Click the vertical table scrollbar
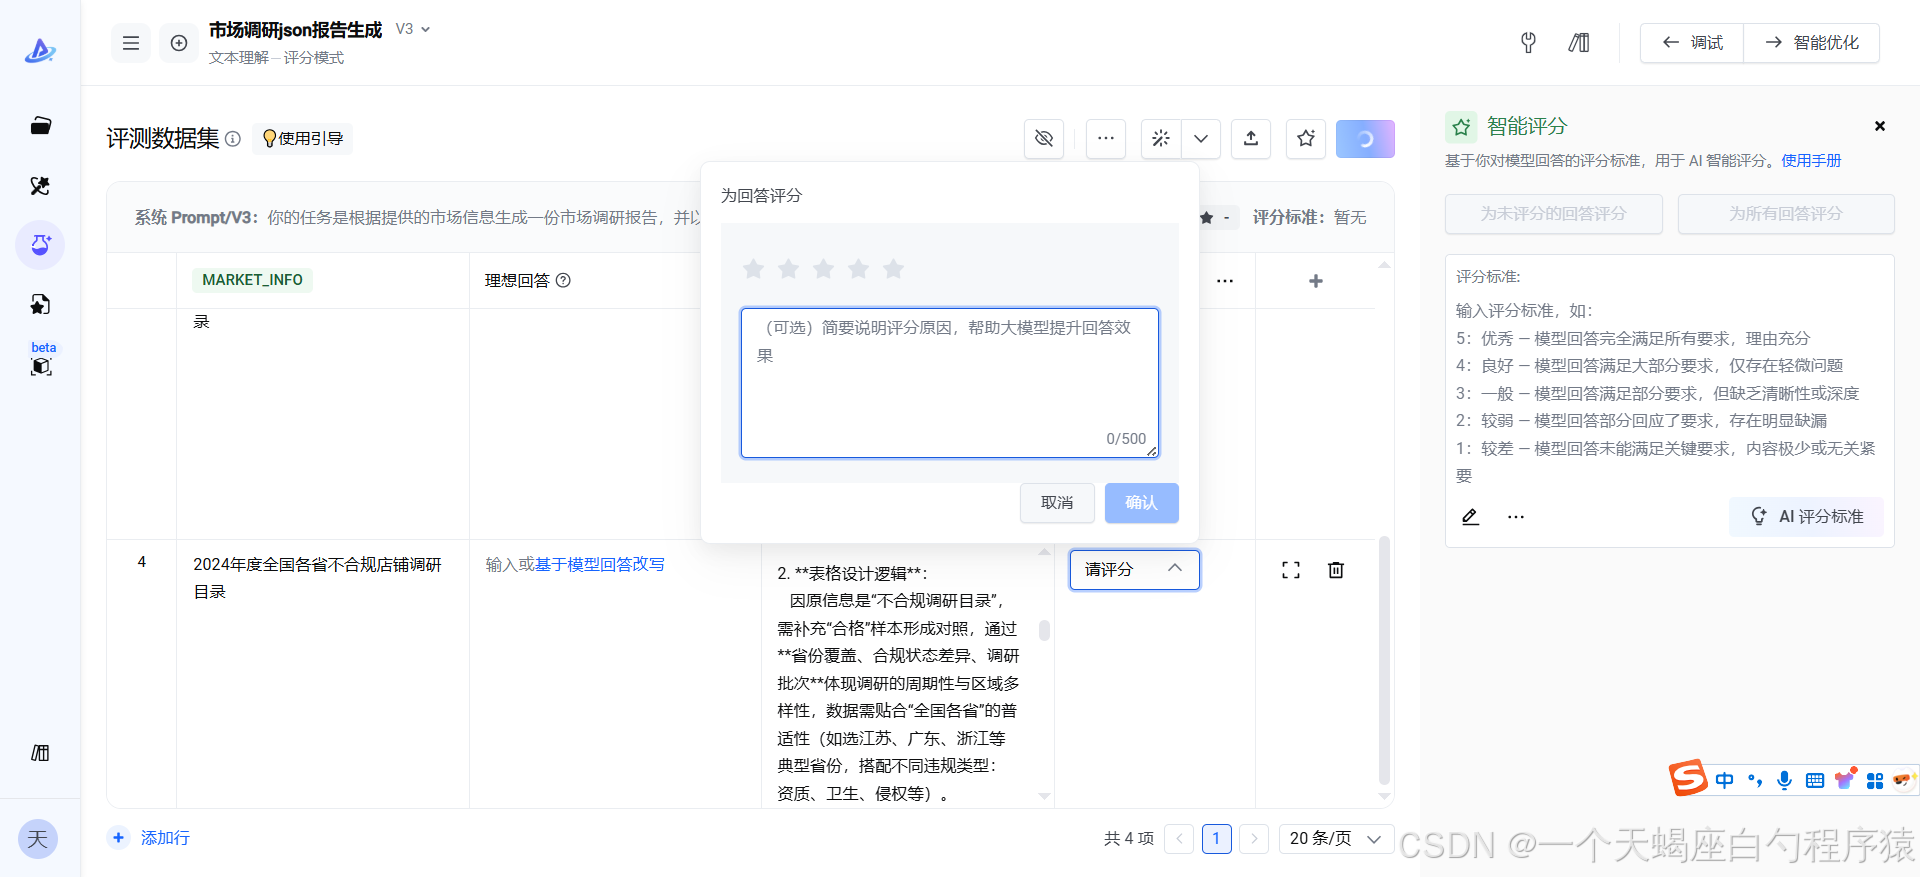Screen dimensions: 1920x877 tap(1384, 660)
